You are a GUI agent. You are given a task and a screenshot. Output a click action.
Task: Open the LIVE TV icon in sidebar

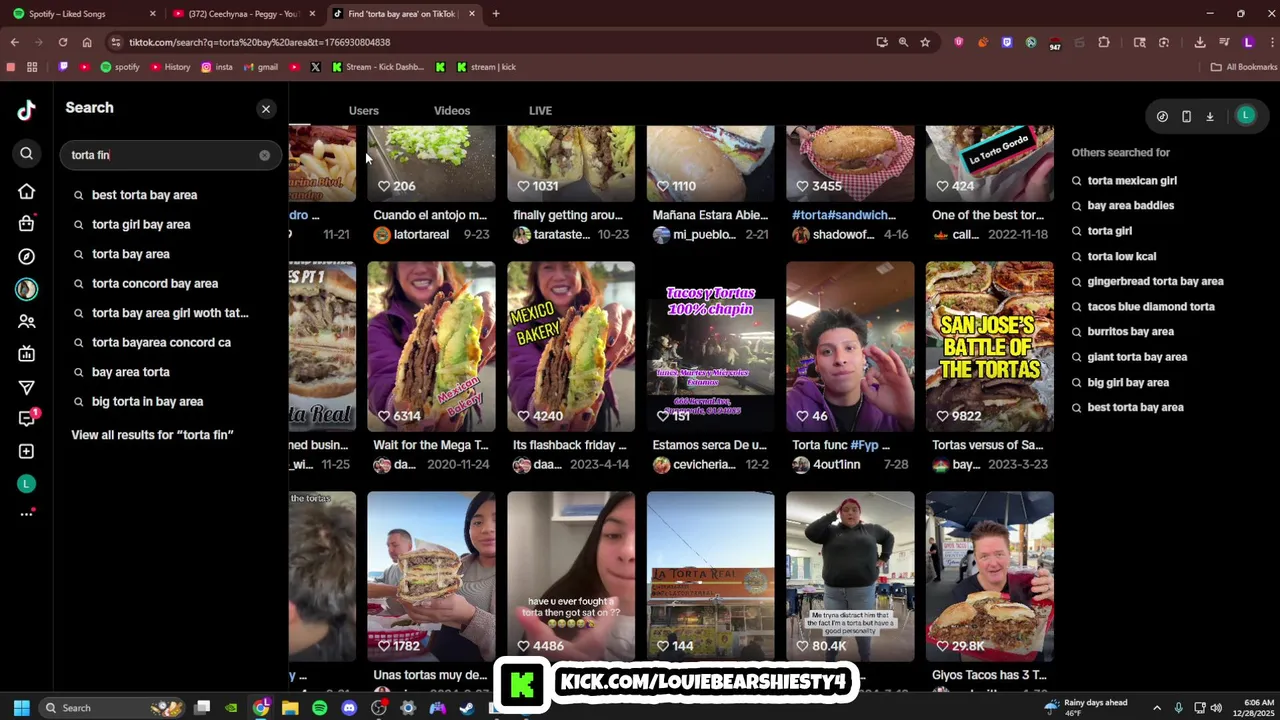tap(26, 354)
